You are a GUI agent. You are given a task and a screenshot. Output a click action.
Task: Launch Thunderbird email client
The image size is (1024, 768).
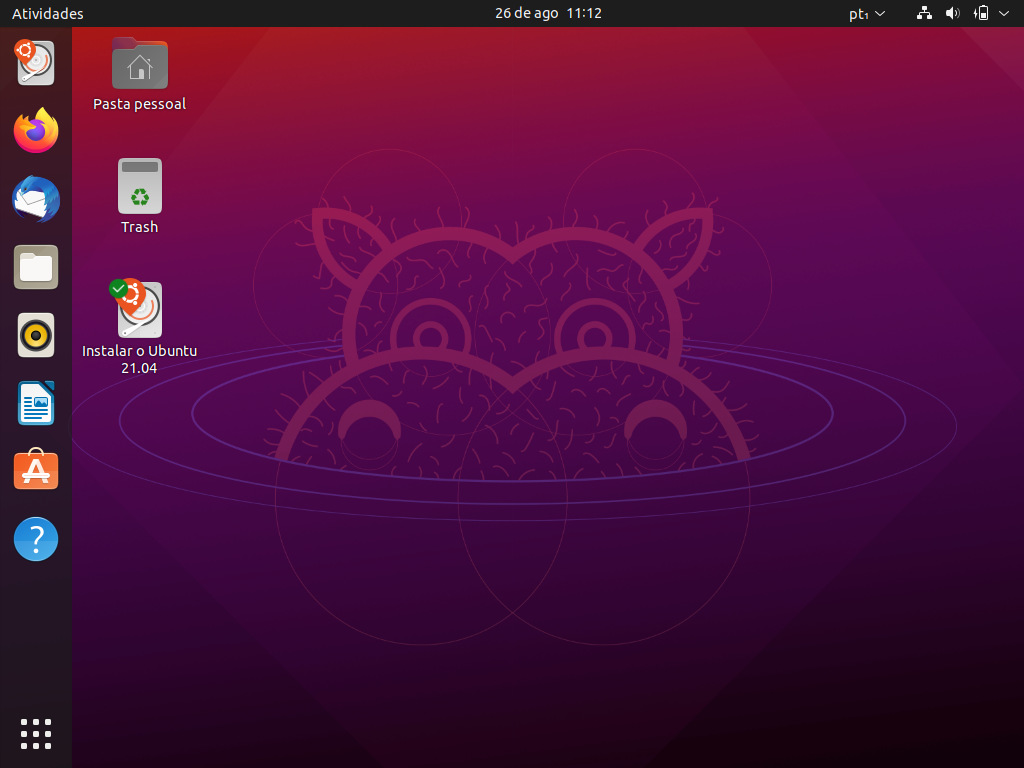pyautogui.click(x=36, y=199)
